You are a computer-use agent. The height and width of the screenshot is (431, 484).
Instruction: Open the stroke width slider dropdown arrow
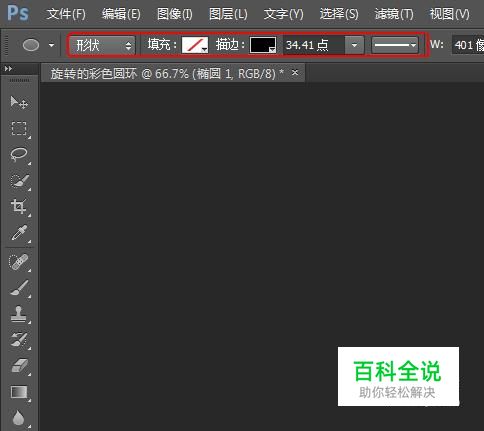354,45
